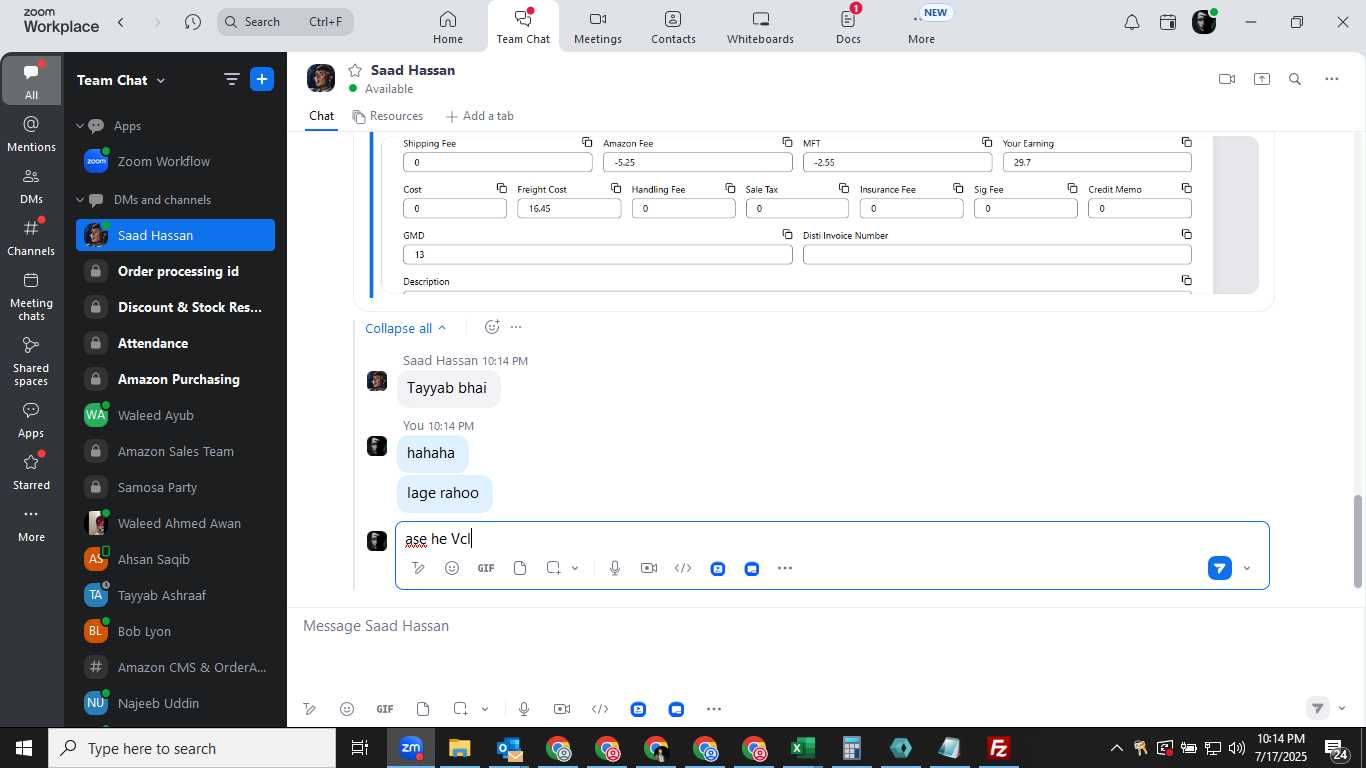Open the Samosa Party channel
1366x768 pixels.
175,487
